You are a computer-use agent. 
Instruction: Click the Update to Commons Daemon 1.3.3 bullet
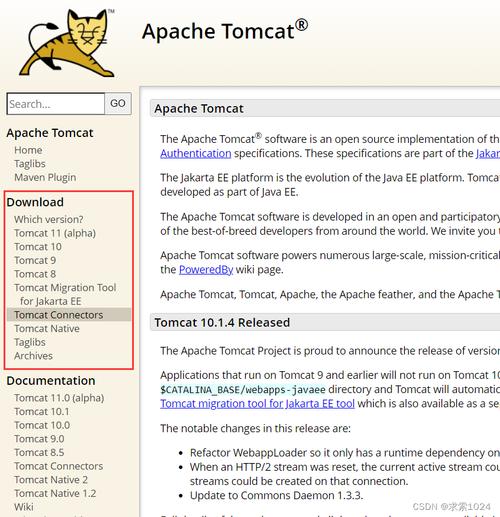tap(276, 496)
